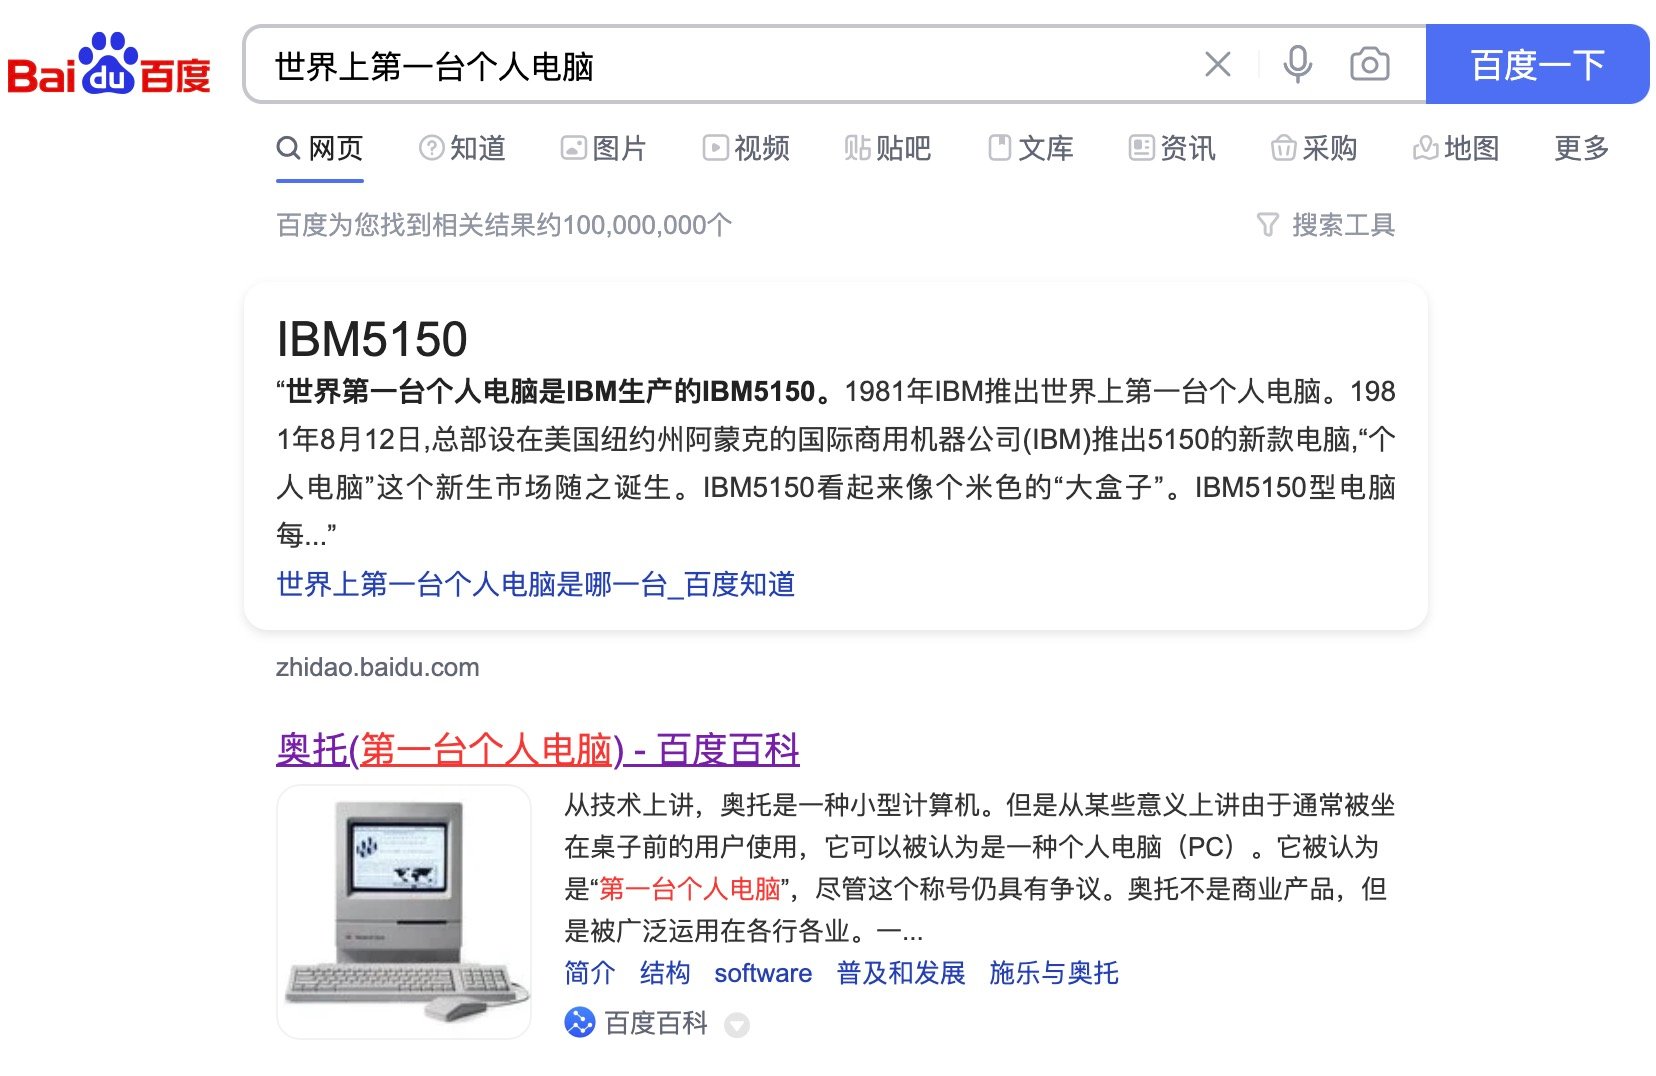Open the 资讯 news tab
Image resolution: width=1656 pixels, height=1076 pixels.
click(x=1172, y=148)
